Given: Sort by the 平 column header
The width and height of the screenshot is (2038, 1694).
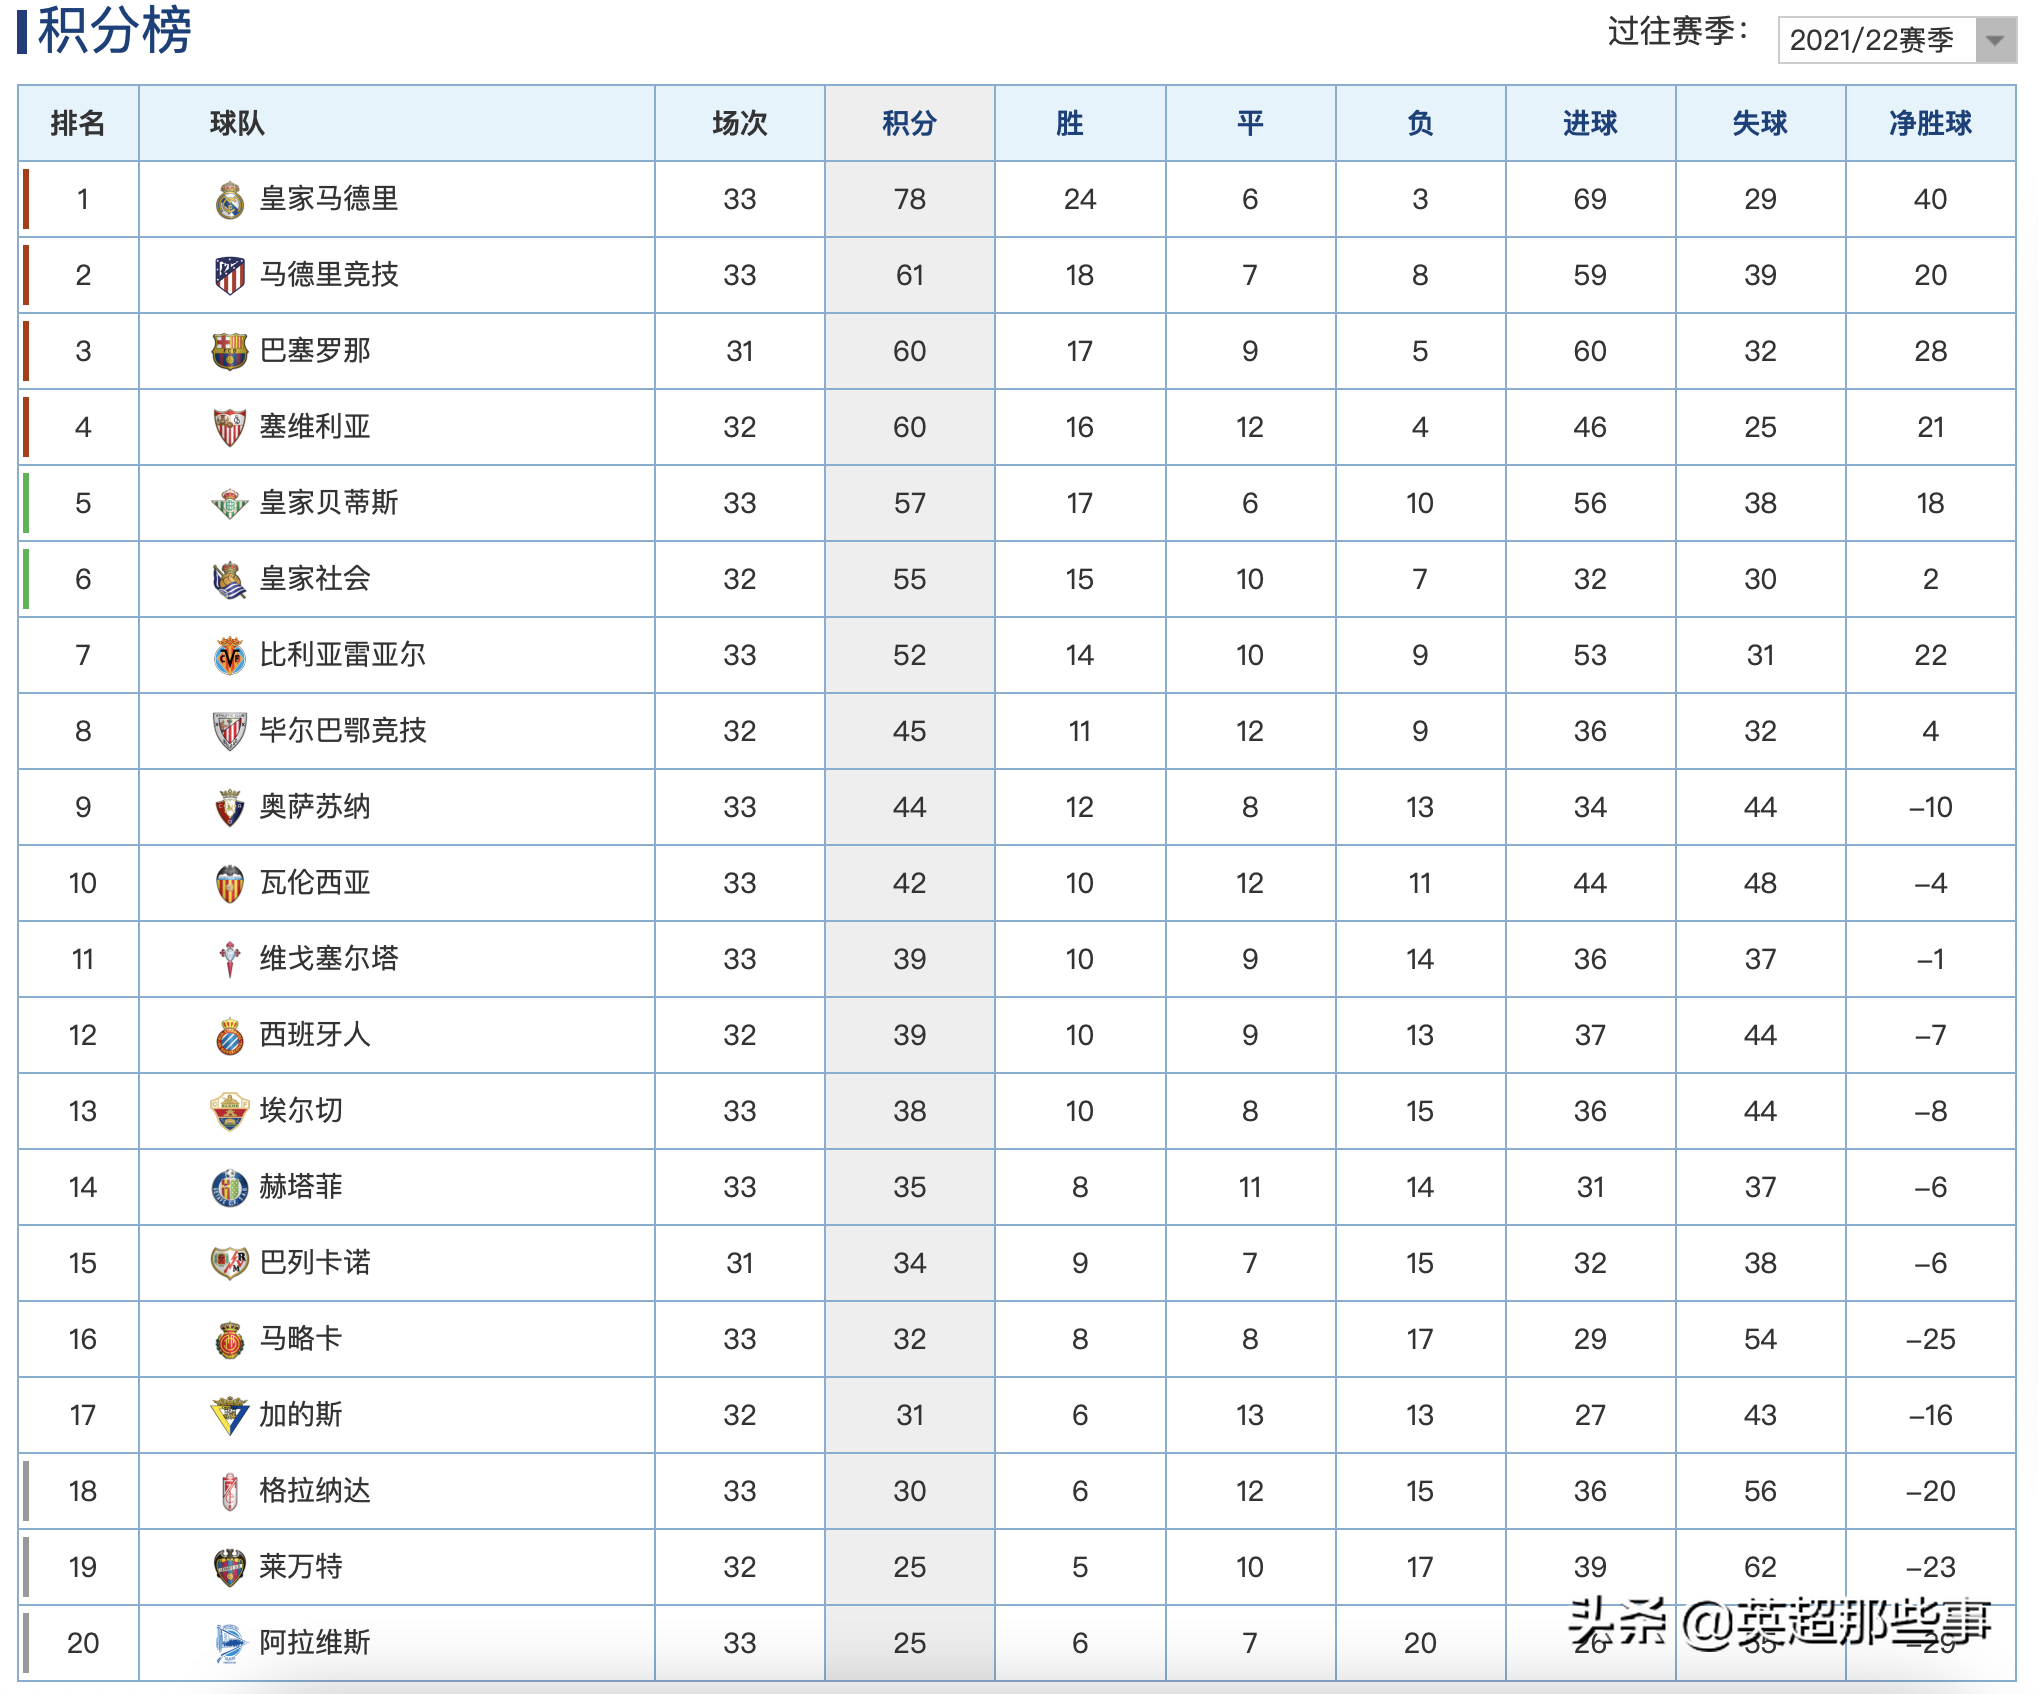Looking at the screenshot, I should 1250,123.
